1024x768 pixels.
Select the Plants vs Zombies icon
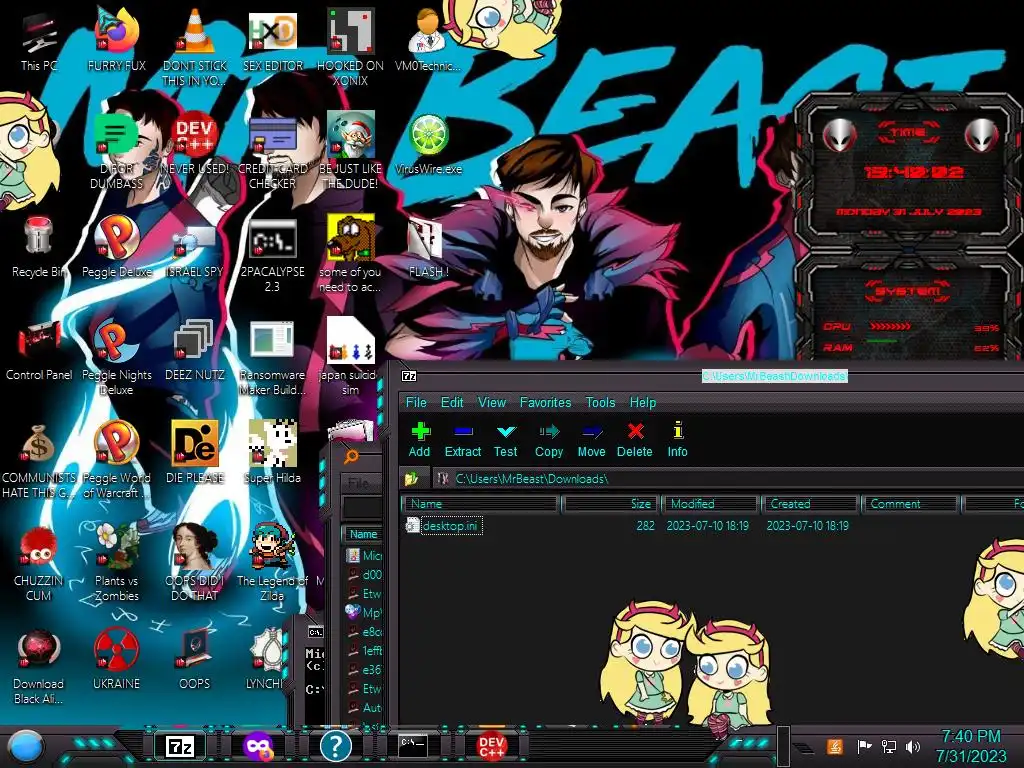click(117, 562)
